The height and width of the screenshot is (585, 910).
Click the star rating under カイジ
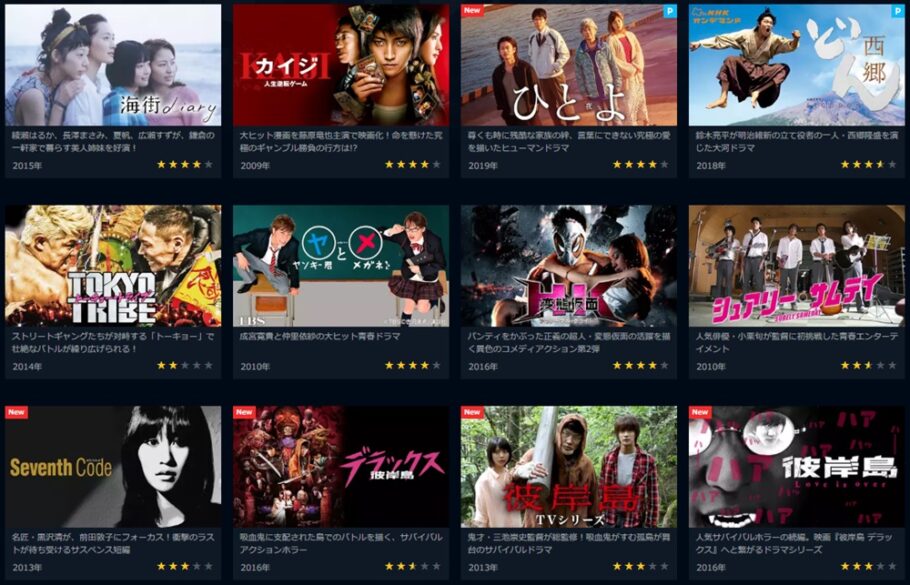pos(413,165)
